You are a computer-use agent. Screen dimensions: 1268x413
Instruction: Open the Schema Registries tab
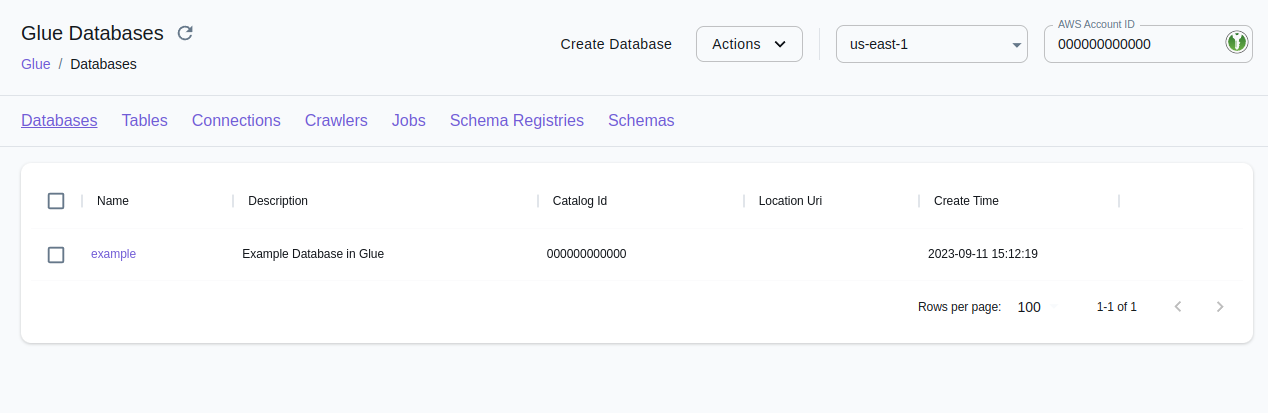pyautogui.click(x=516, y=121)
